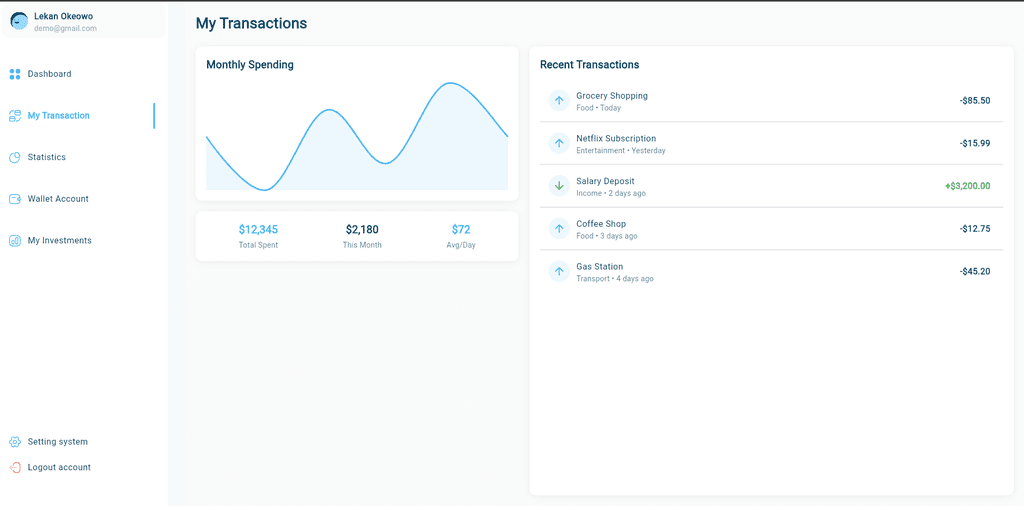Click the Logout account link

coord(59,467)
